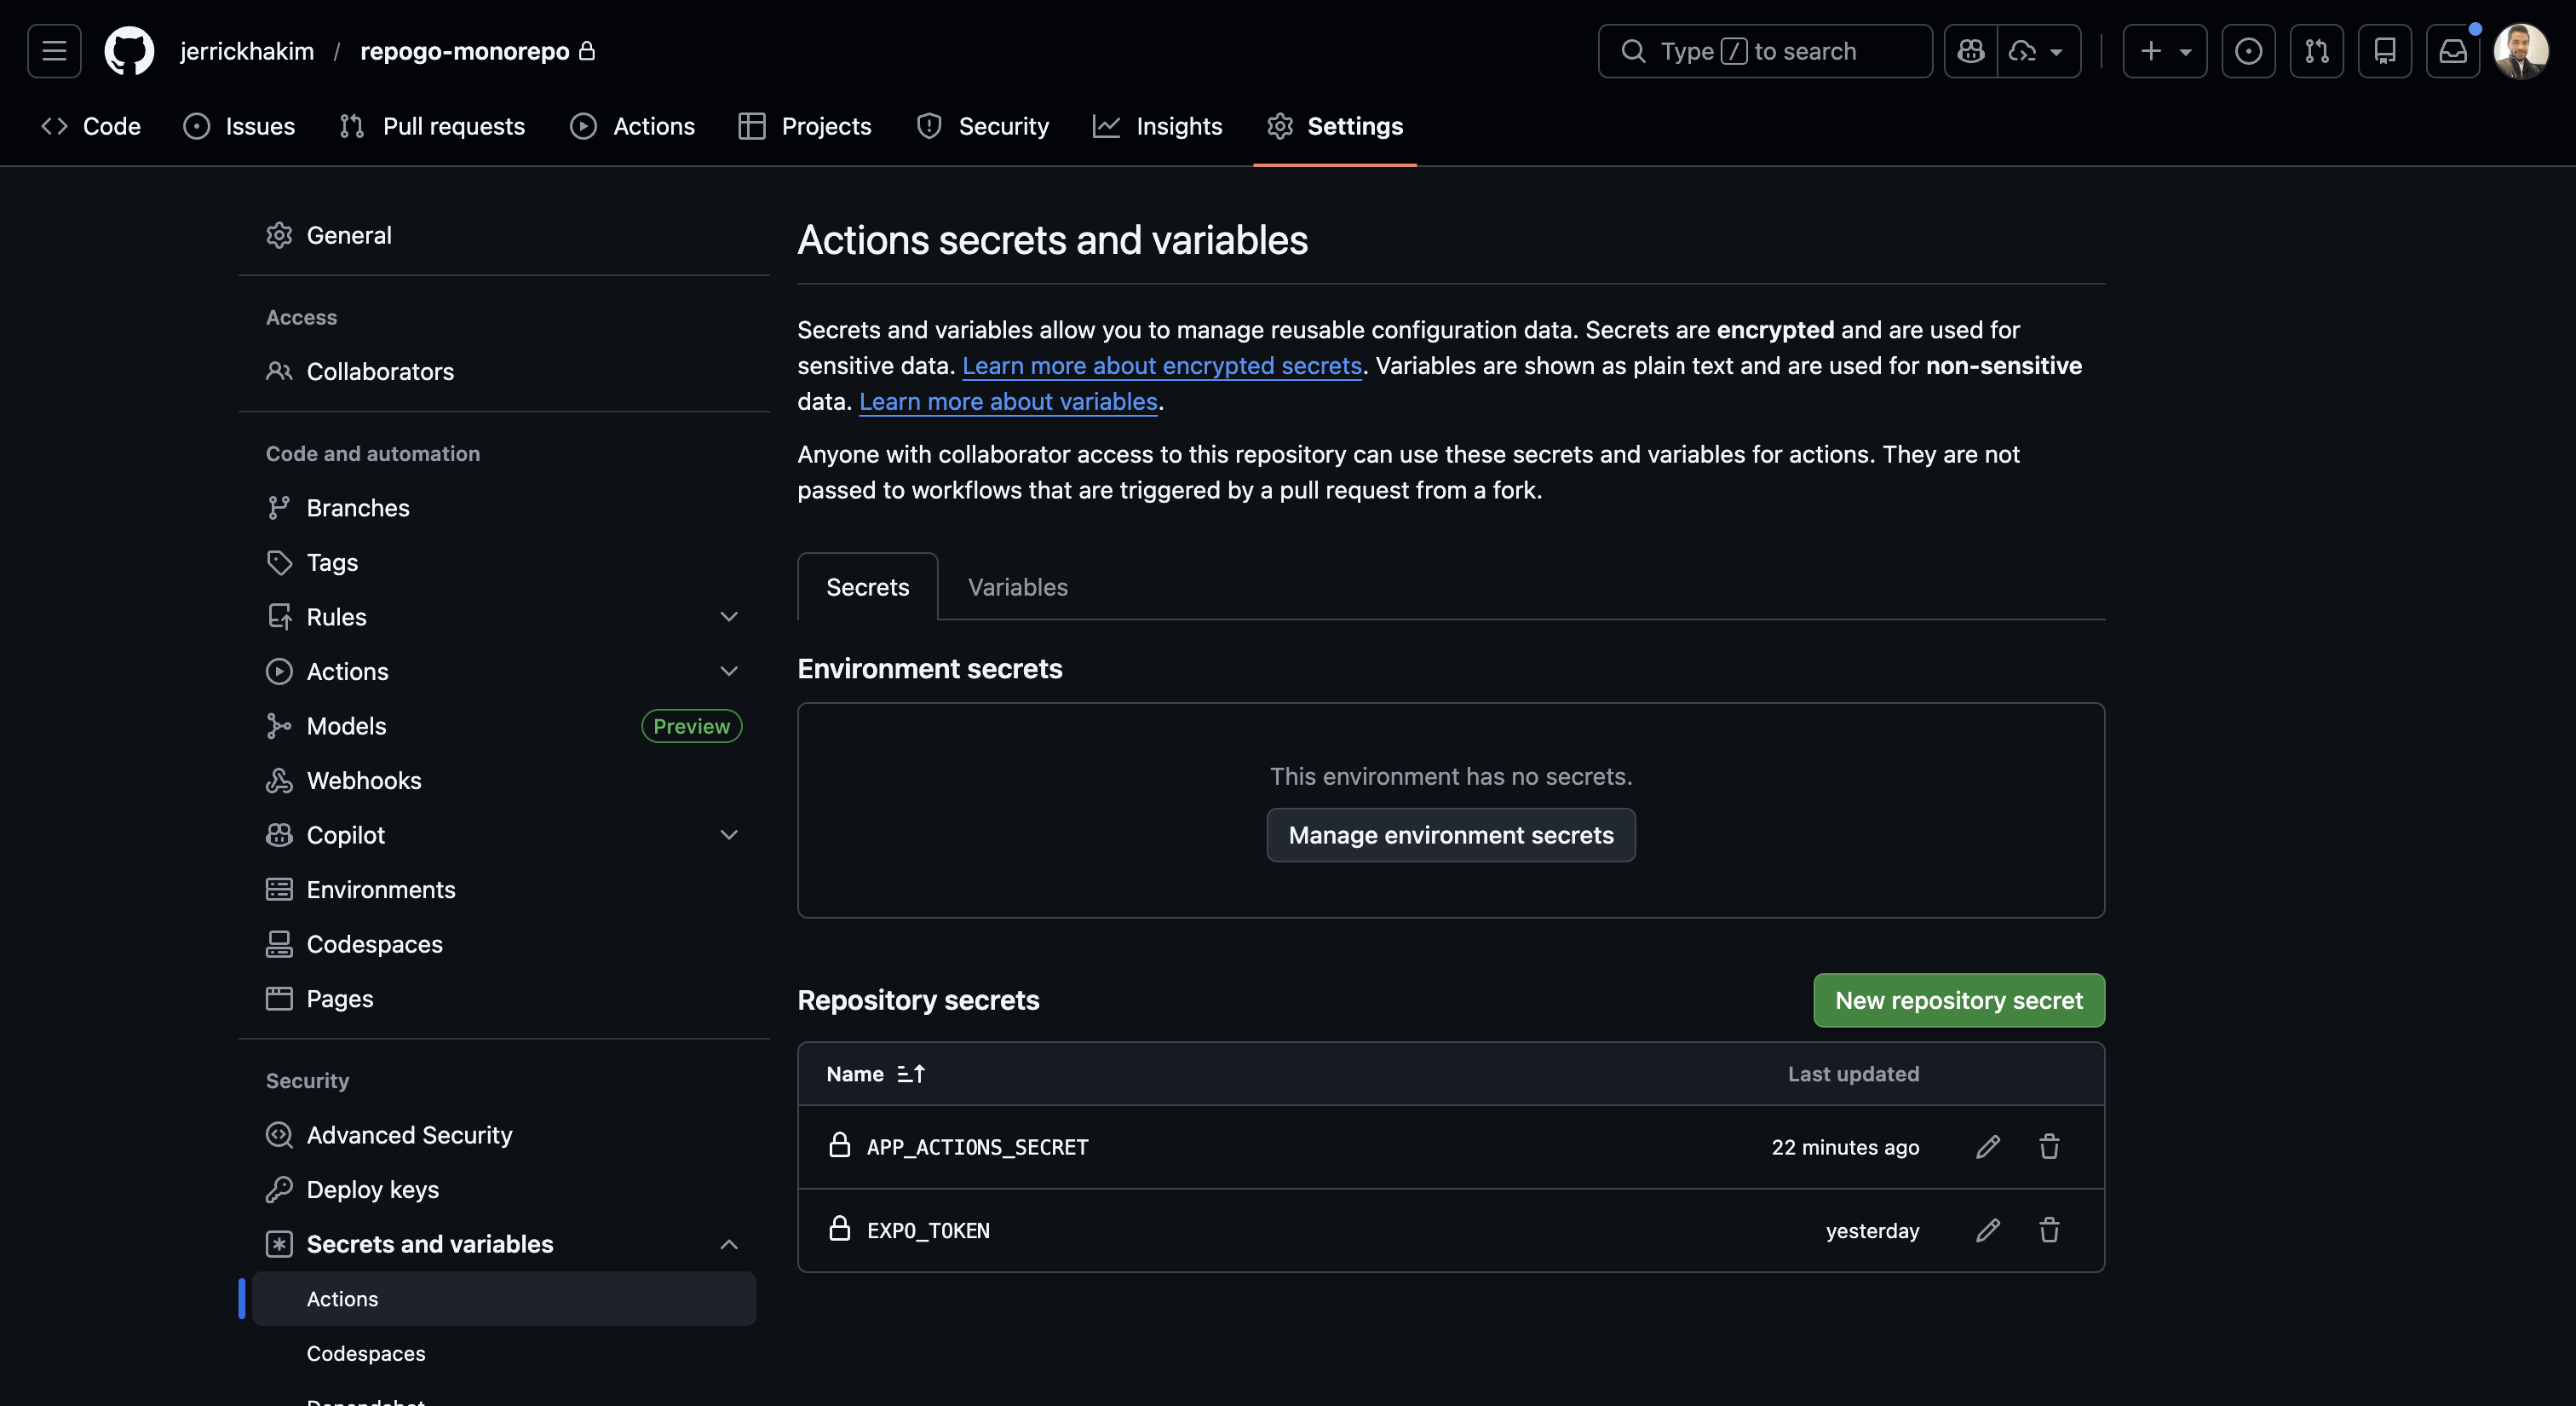Delete the EXPO_TOKEN secret via trash icon
This screenshot has width=2576, height=1406.
(x=2049, y=1230)
